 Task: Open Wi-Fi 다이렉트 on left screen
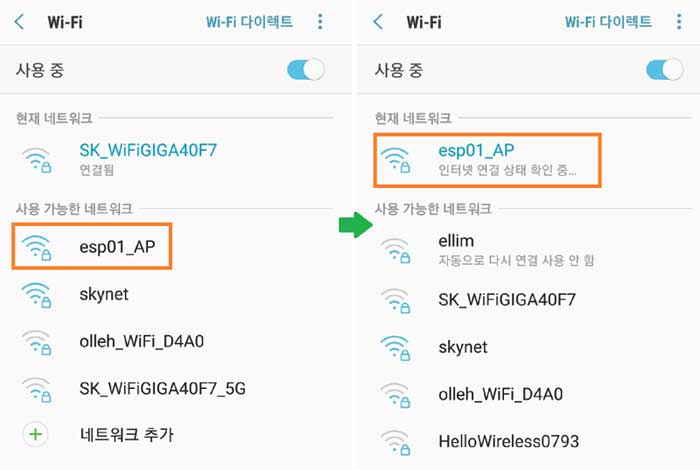[x=249, y=21]
